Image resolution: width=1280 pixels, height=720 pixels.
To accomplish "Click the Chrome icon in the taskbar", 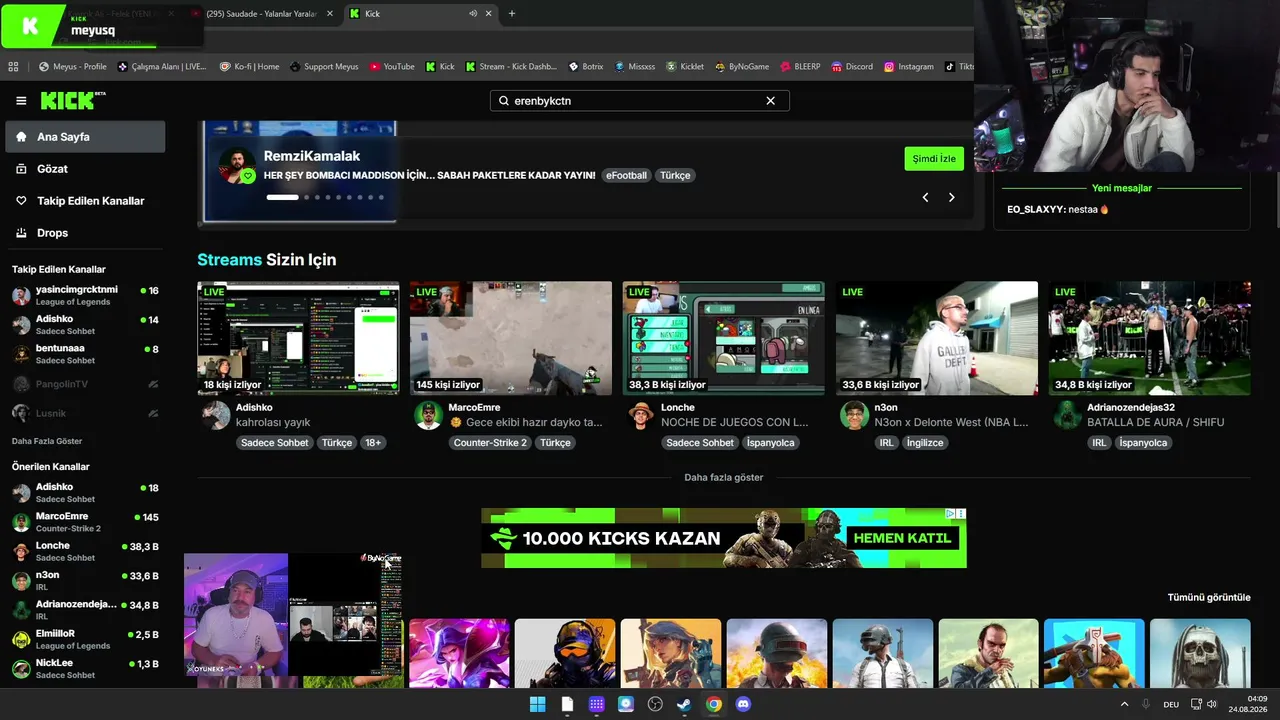I will pos(713,704).
